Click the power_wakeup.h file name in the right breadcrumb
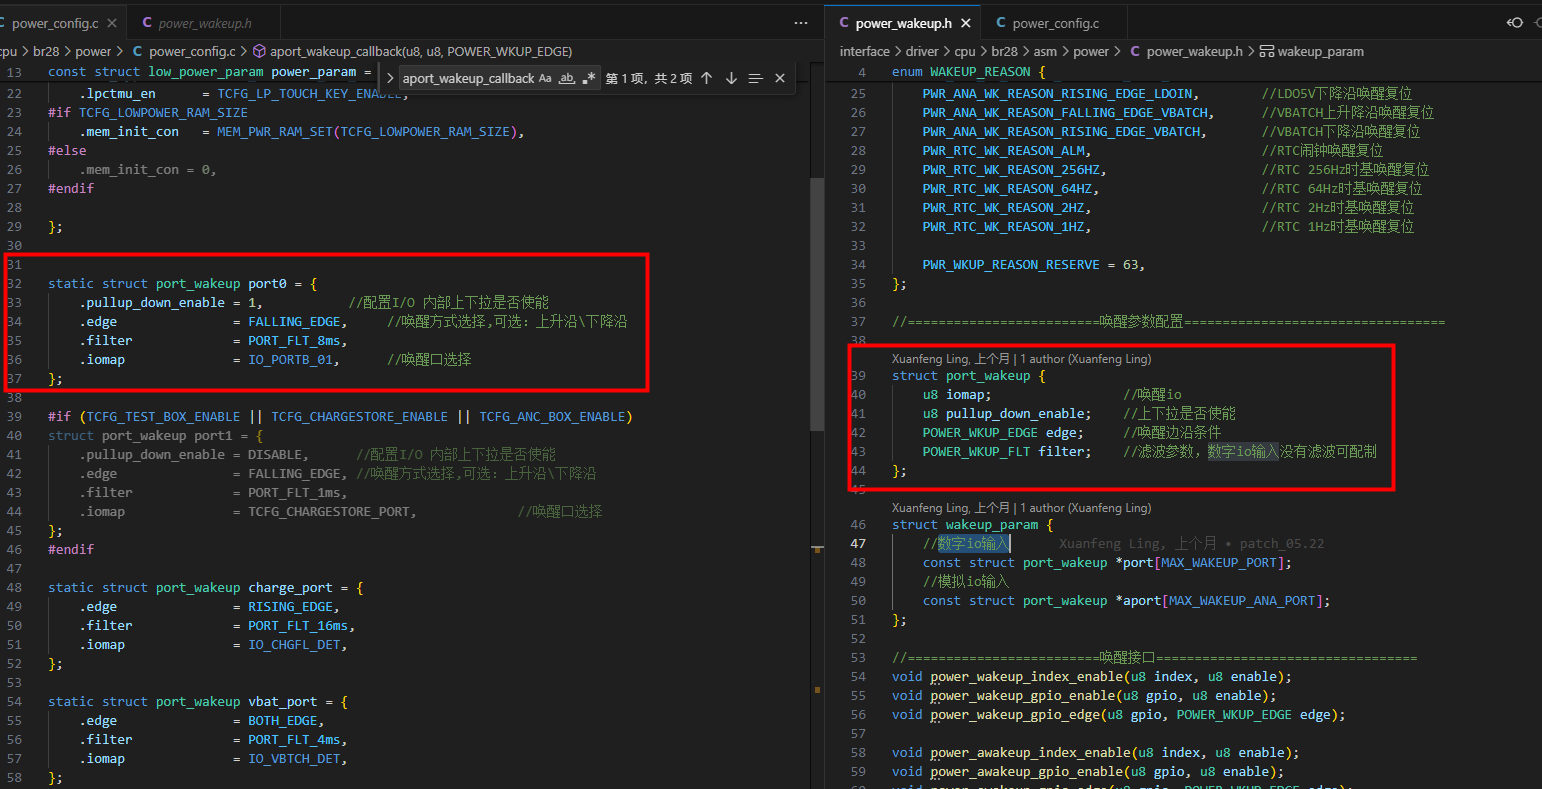The height and width of the screenshot is (789, 1542). 1194,51
